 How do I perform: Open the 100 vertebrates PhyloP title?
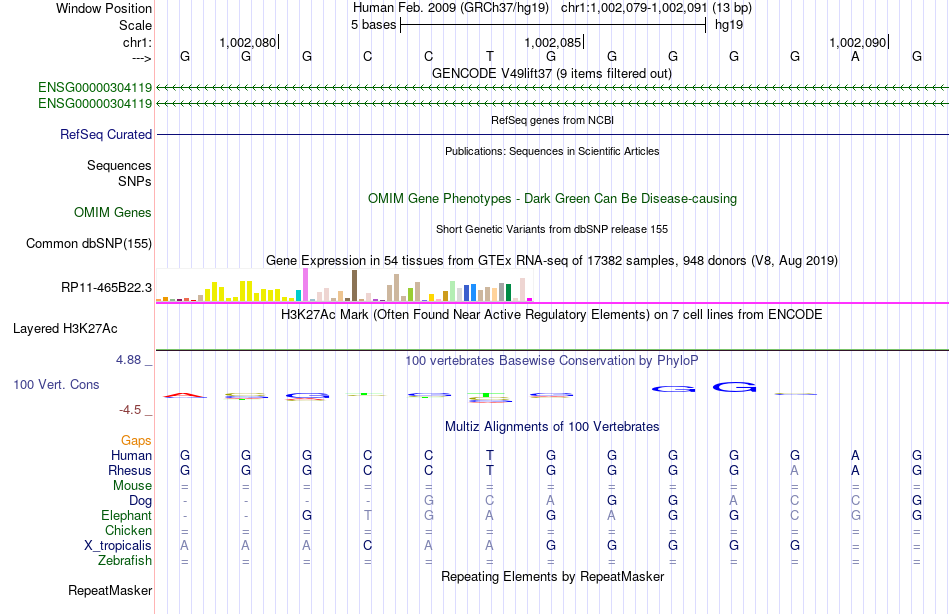551,361
